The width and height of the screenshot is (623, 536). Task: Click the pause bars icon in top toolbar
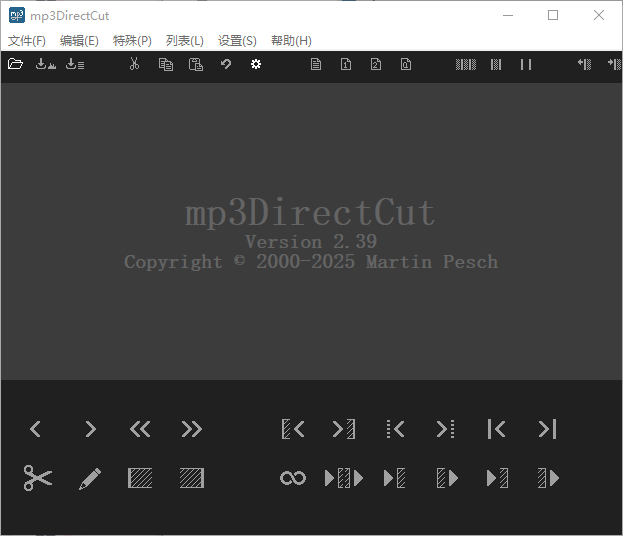[x=525, y=65]
